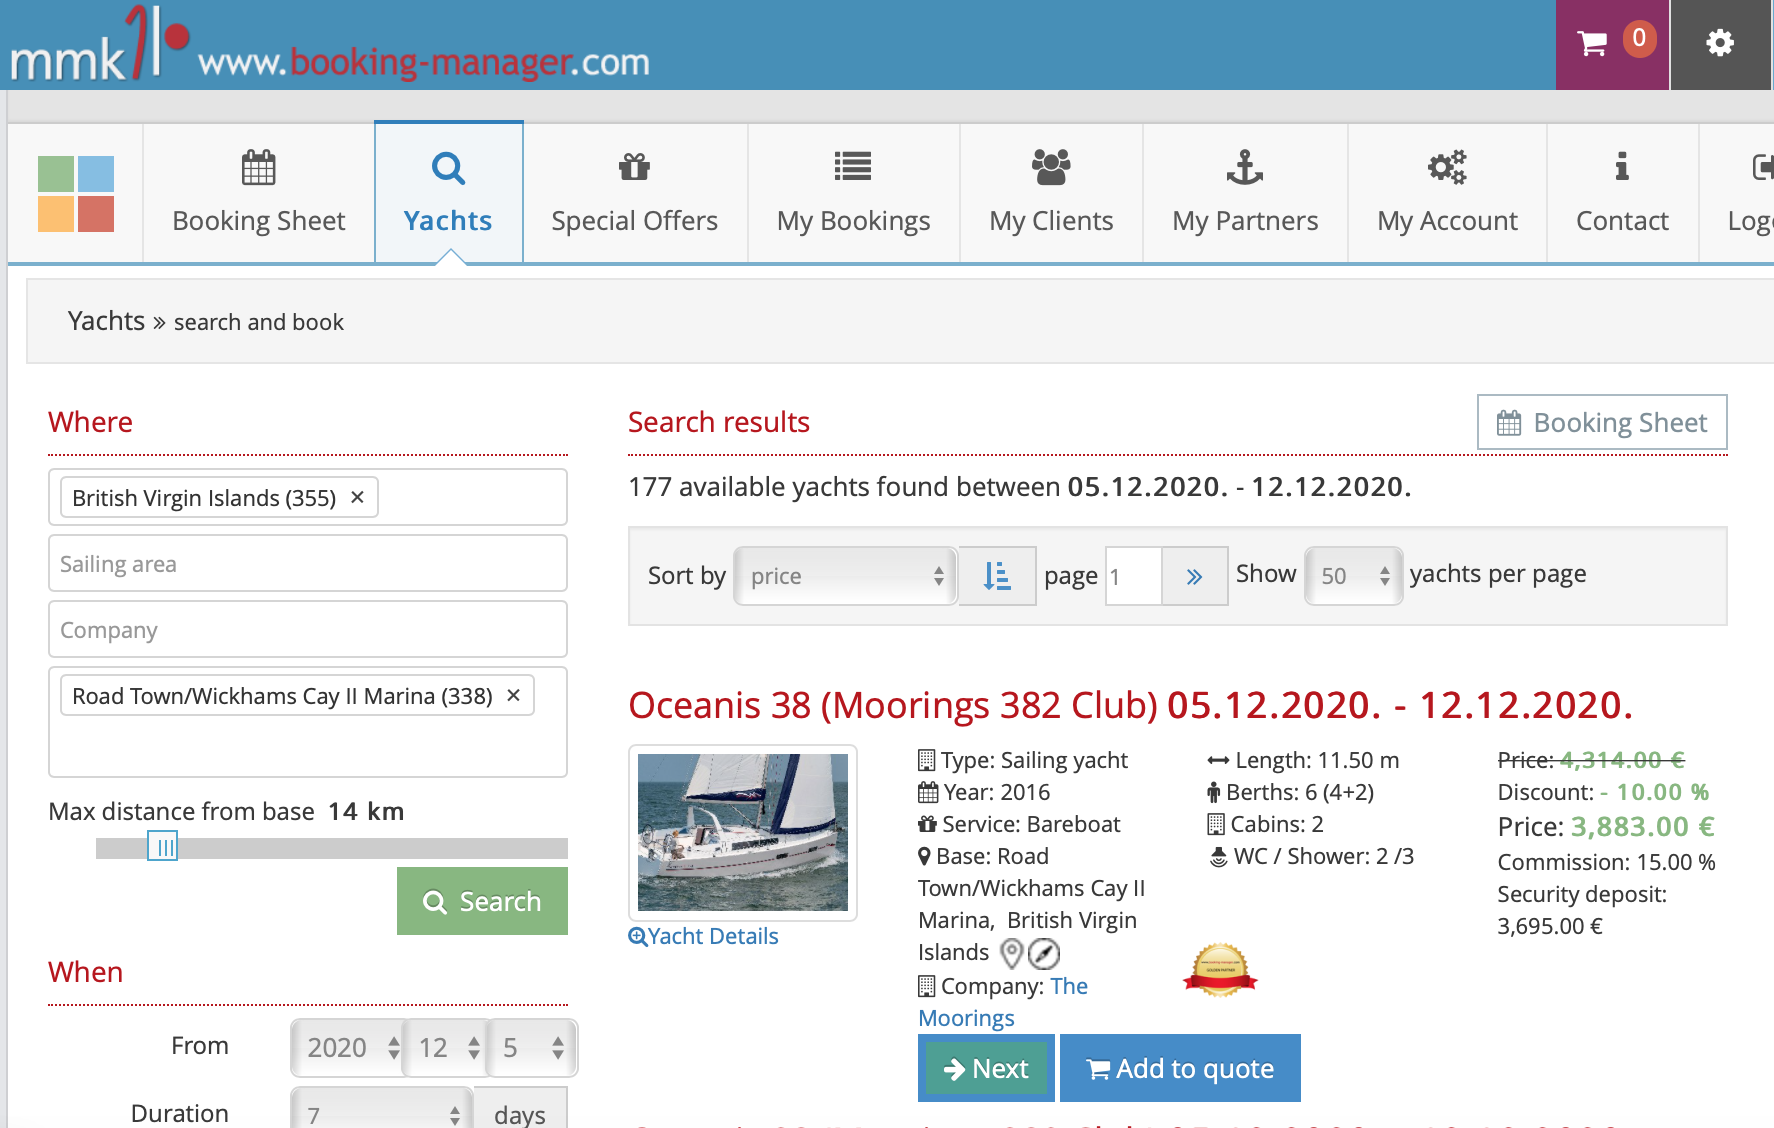The image size is (1774, 1128).
Task: Click in the Company field
Action: [x=308, y=629]
